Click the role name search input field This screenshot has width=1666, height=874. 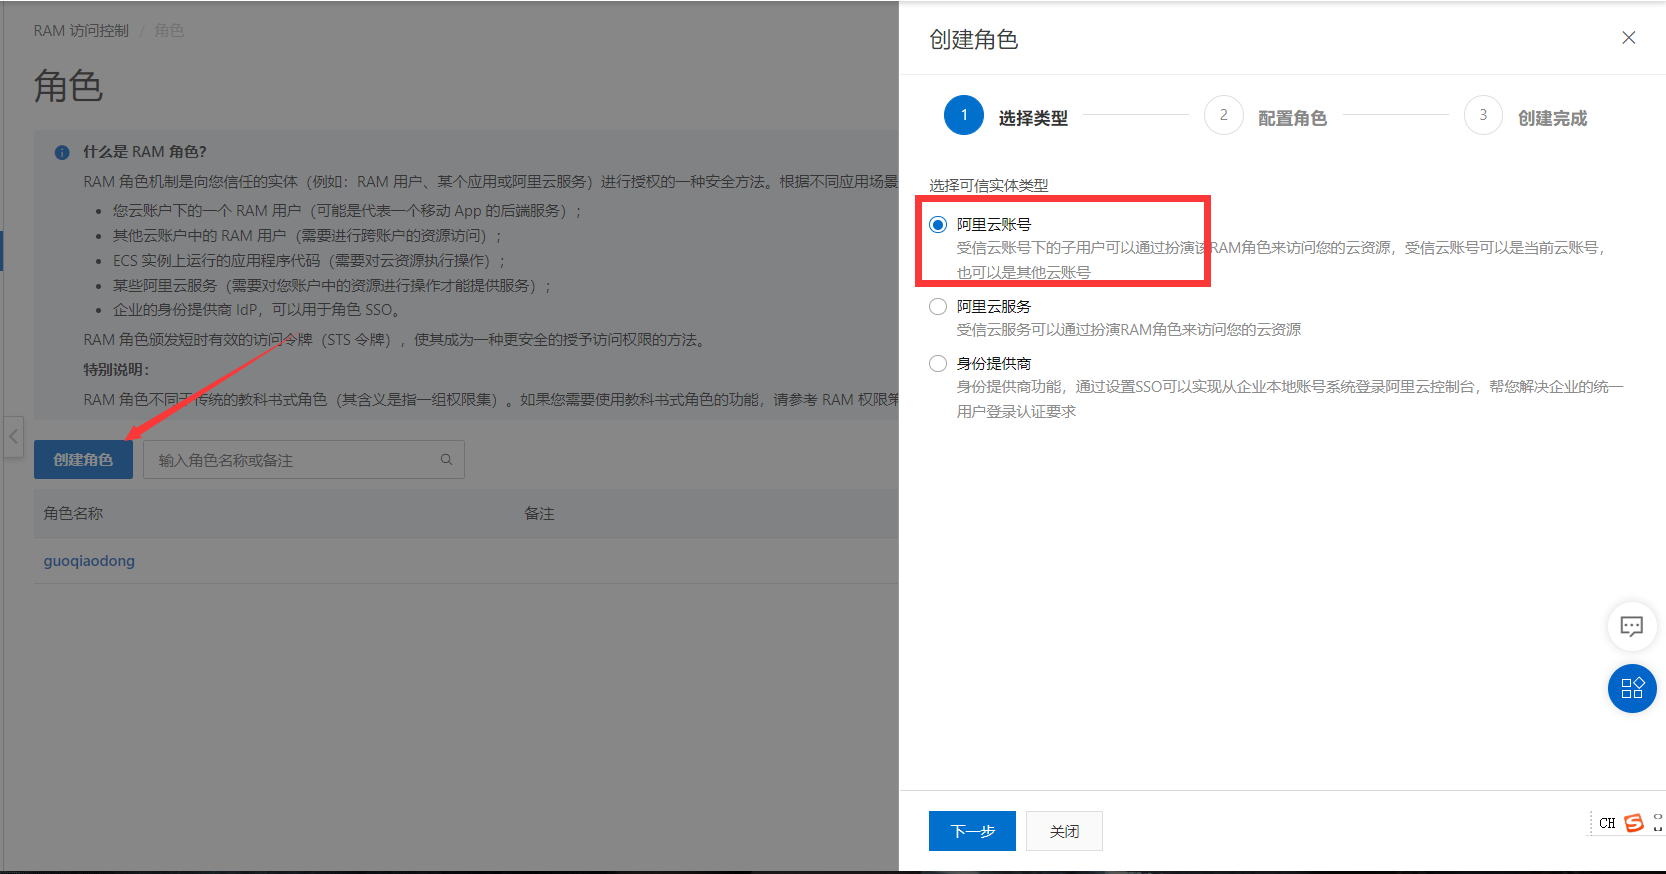pos(304,460)
